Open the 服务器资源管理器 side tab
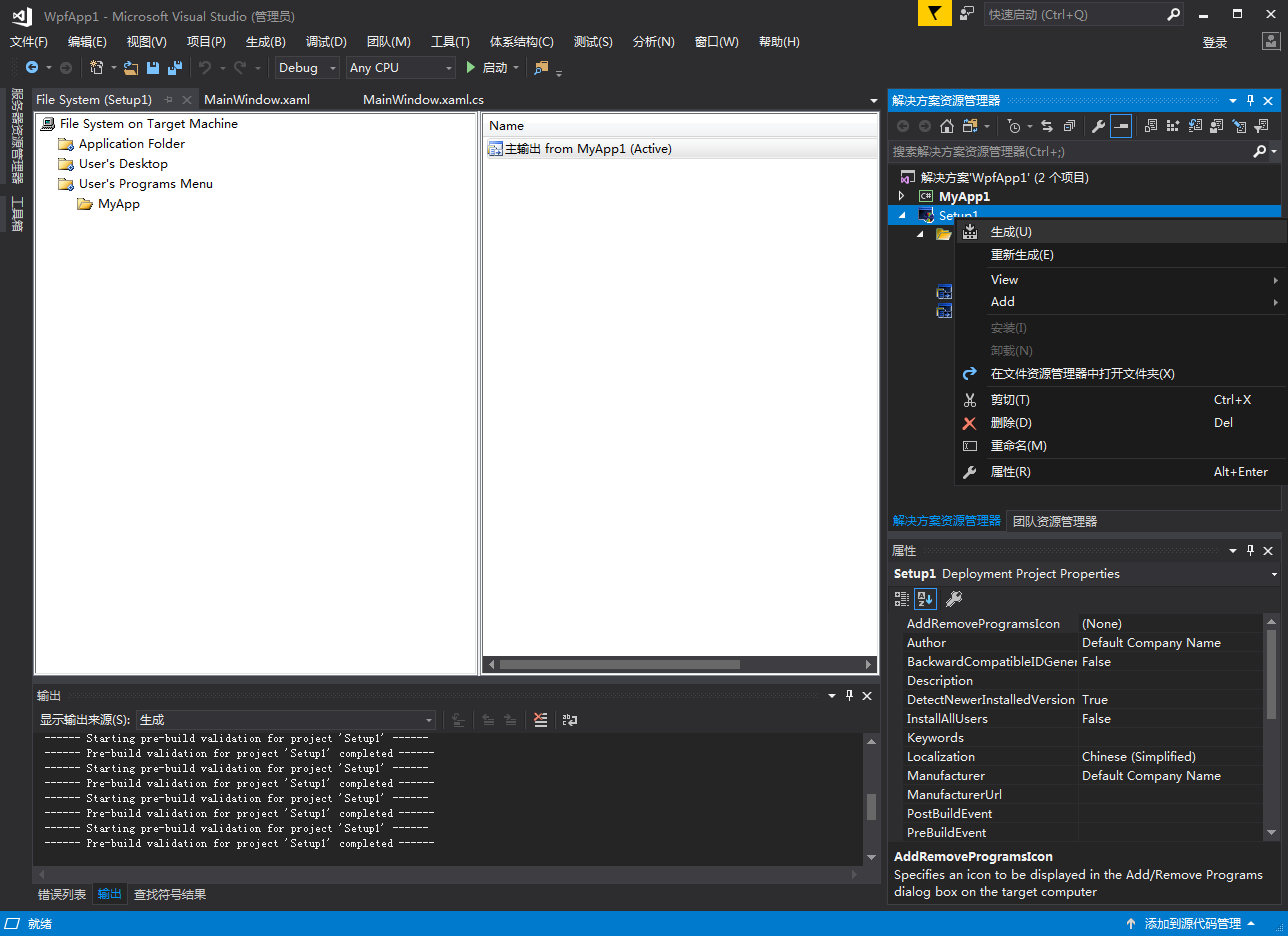The height and width of the screenshot is (936, 1288). (16, 136)
